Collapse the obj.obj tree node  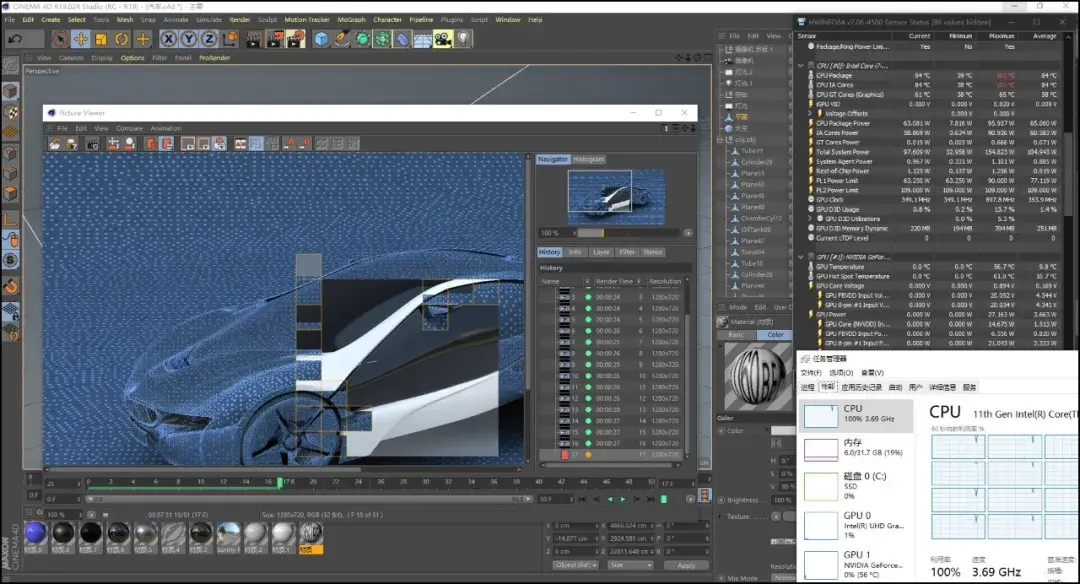tap(720, 140)
